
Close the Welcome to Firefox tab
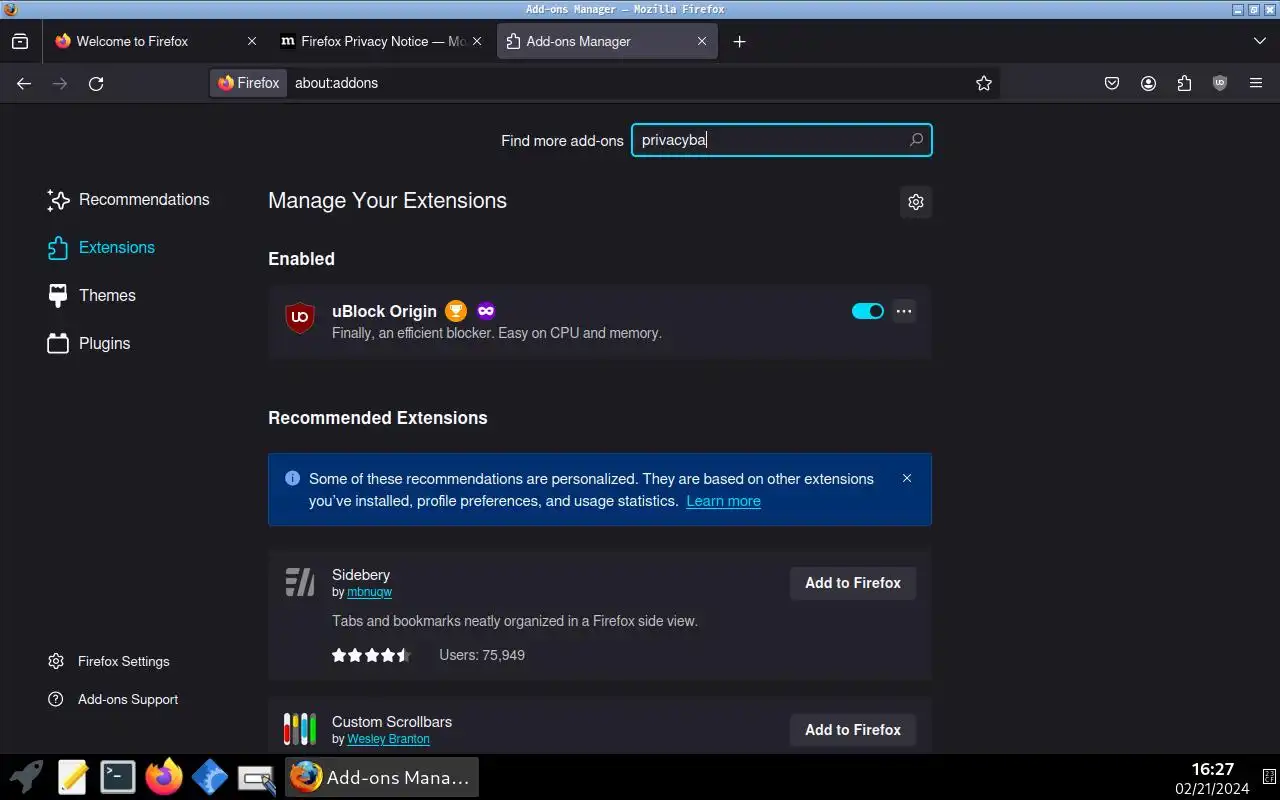252,41
